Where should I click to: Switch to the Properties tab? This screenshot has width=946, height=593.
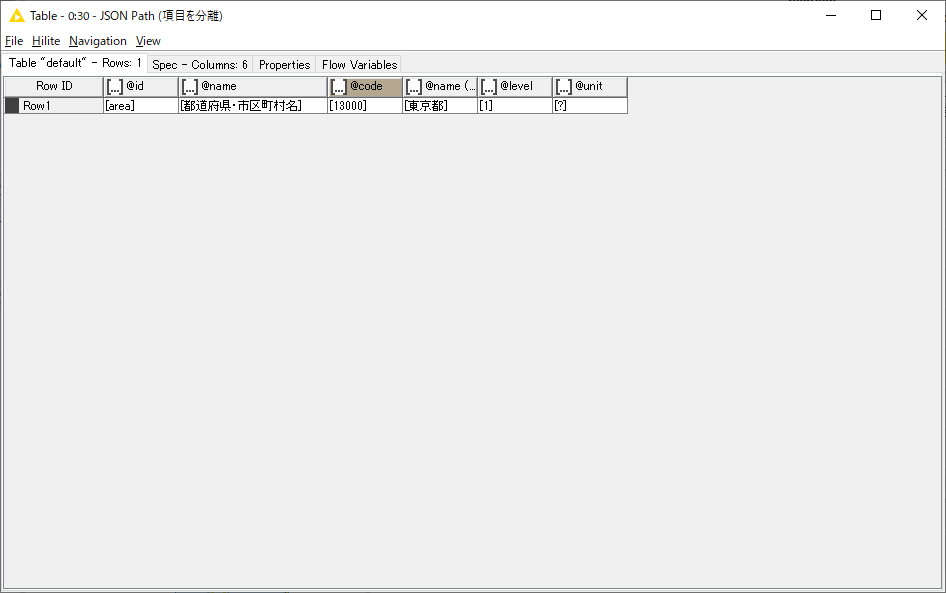click(x=284, y=65)
